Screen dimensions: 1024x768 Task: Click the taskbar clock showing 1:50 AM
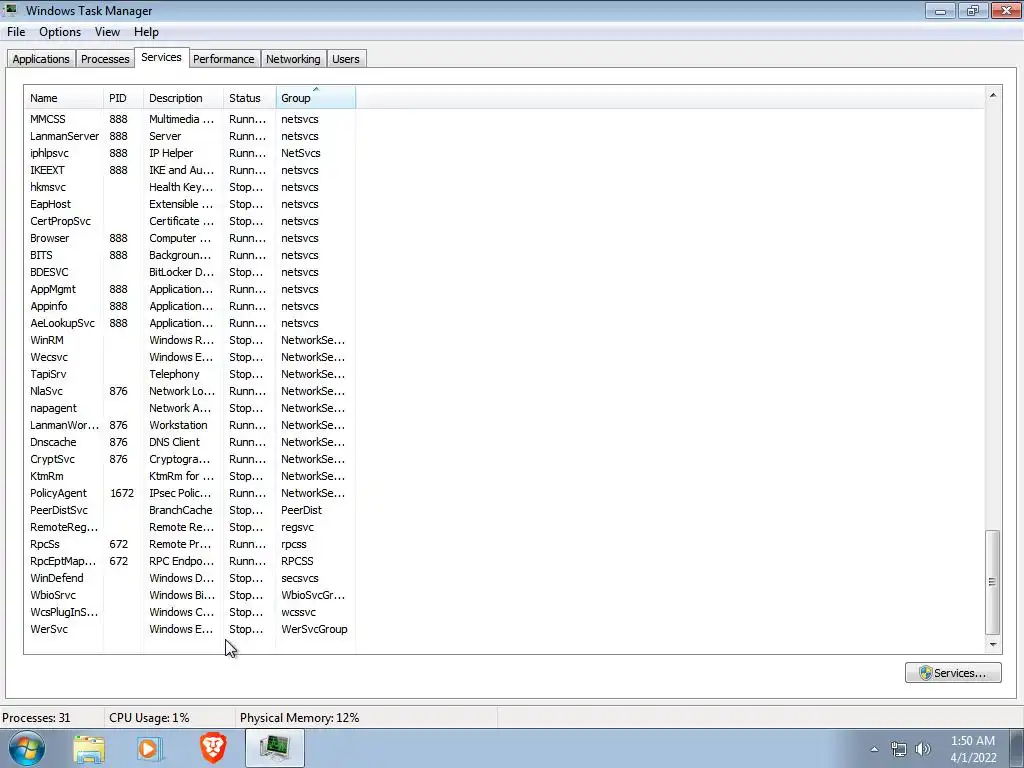(972, 749)
